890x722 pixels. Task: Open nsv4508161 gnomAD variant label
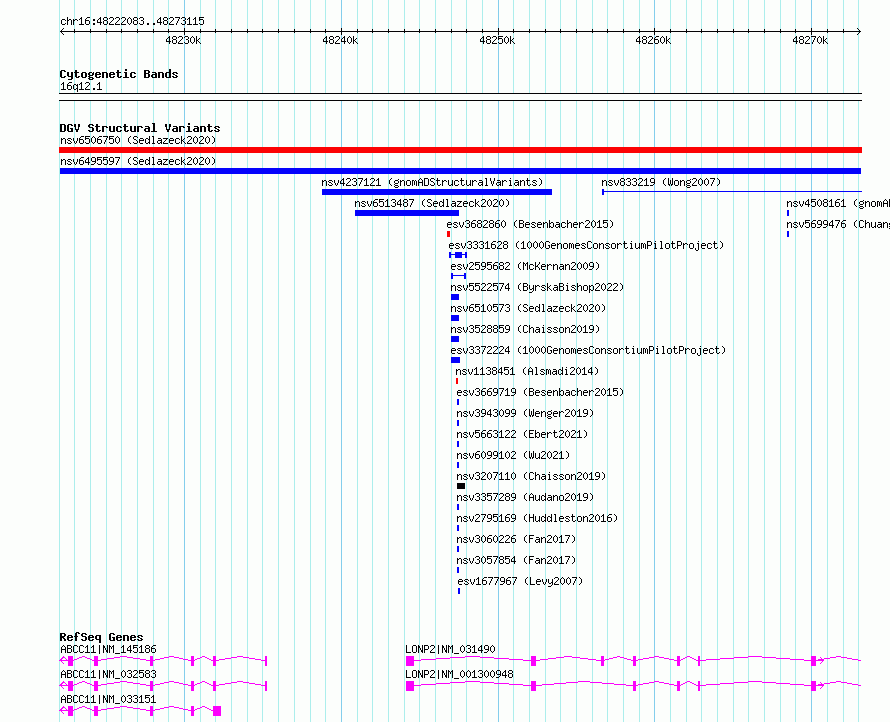(838, 203)
